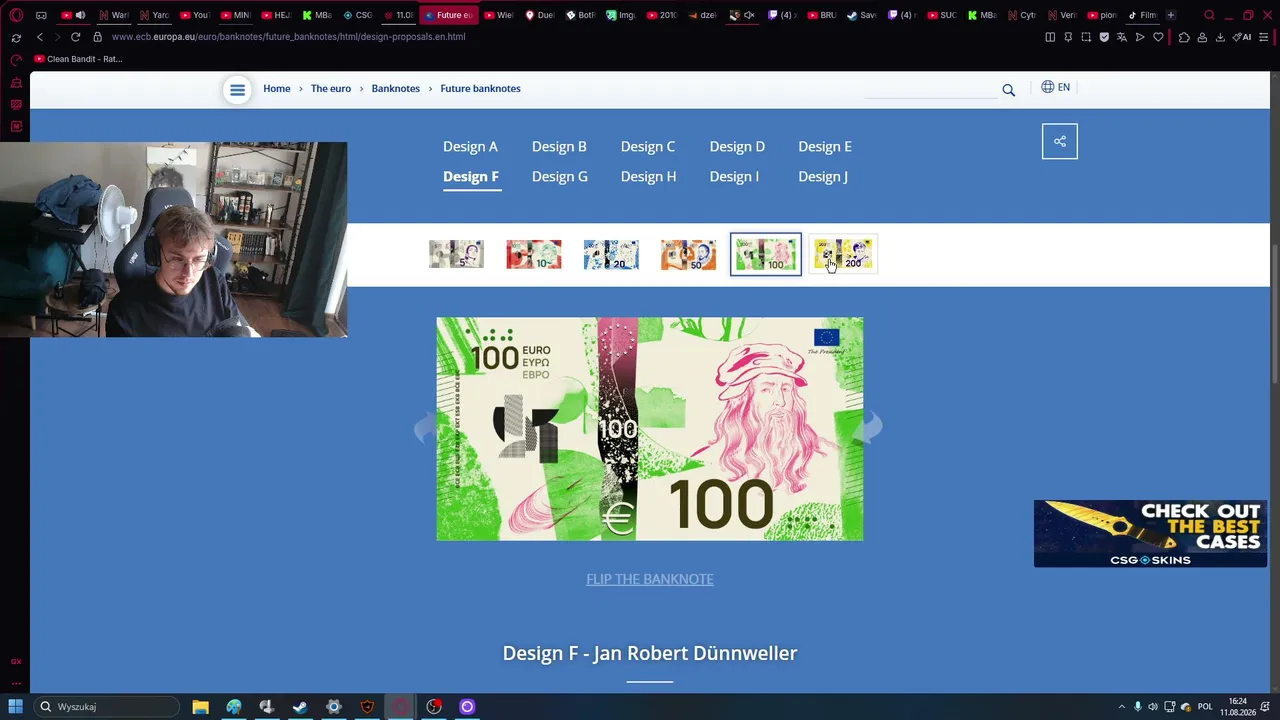The width and height of the screenshot is (1280, 720).
Task: Go to Home in the breadcrumb
Action: click(x=277, y=89)
